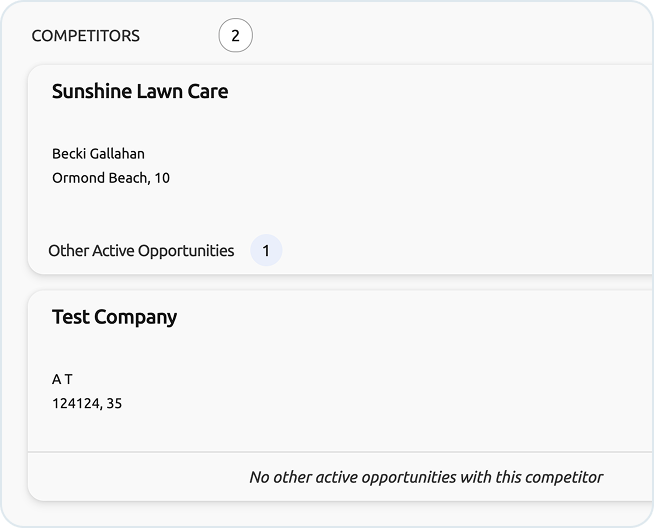Open the Test Company competitor title
This screenshot has width=654, height=528.
(x=114, y=318)
